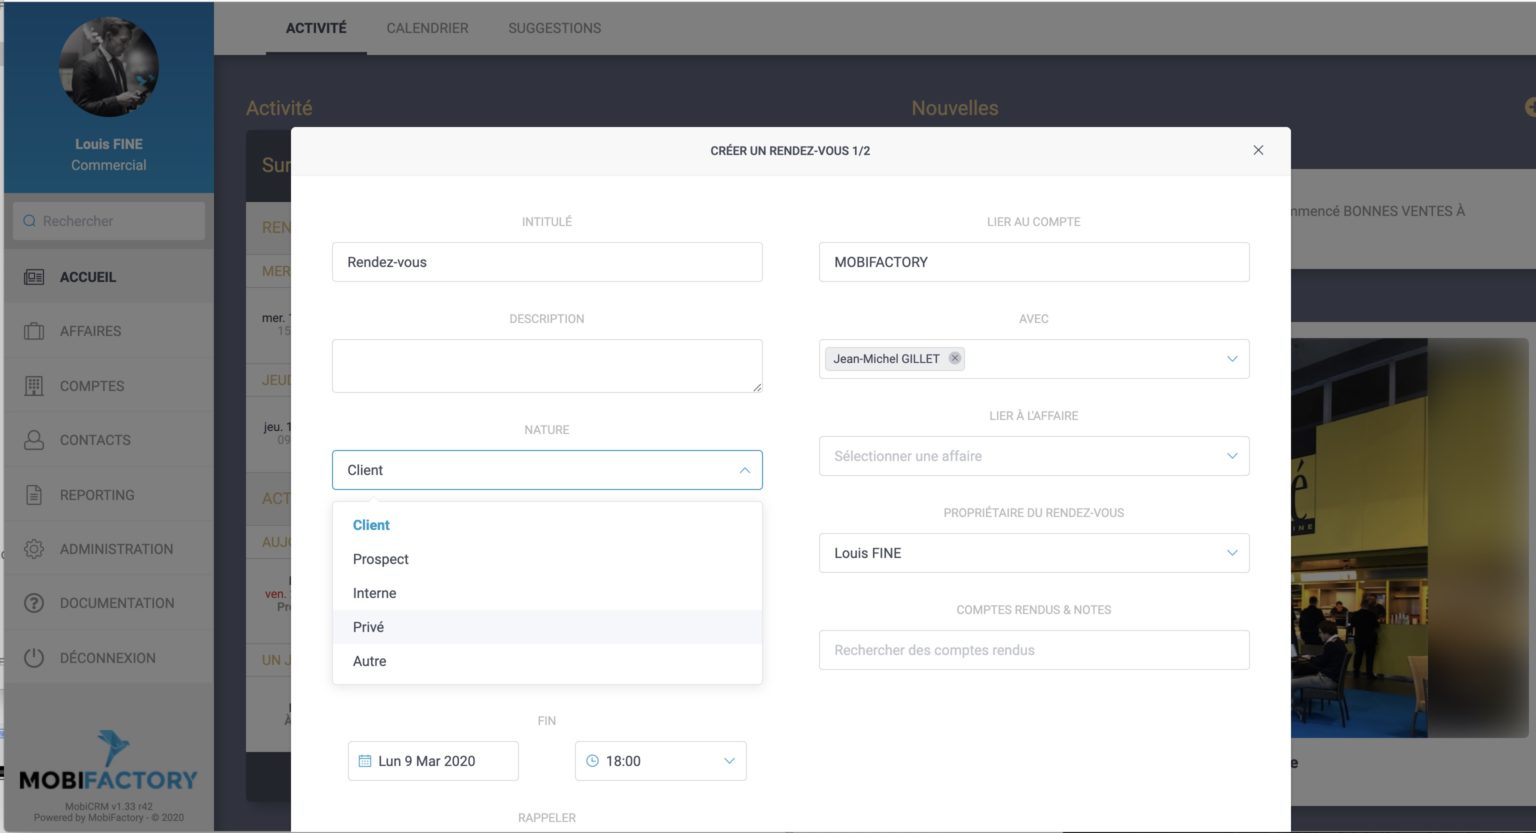Switch to the Calendrier tab

pos(427,28)
